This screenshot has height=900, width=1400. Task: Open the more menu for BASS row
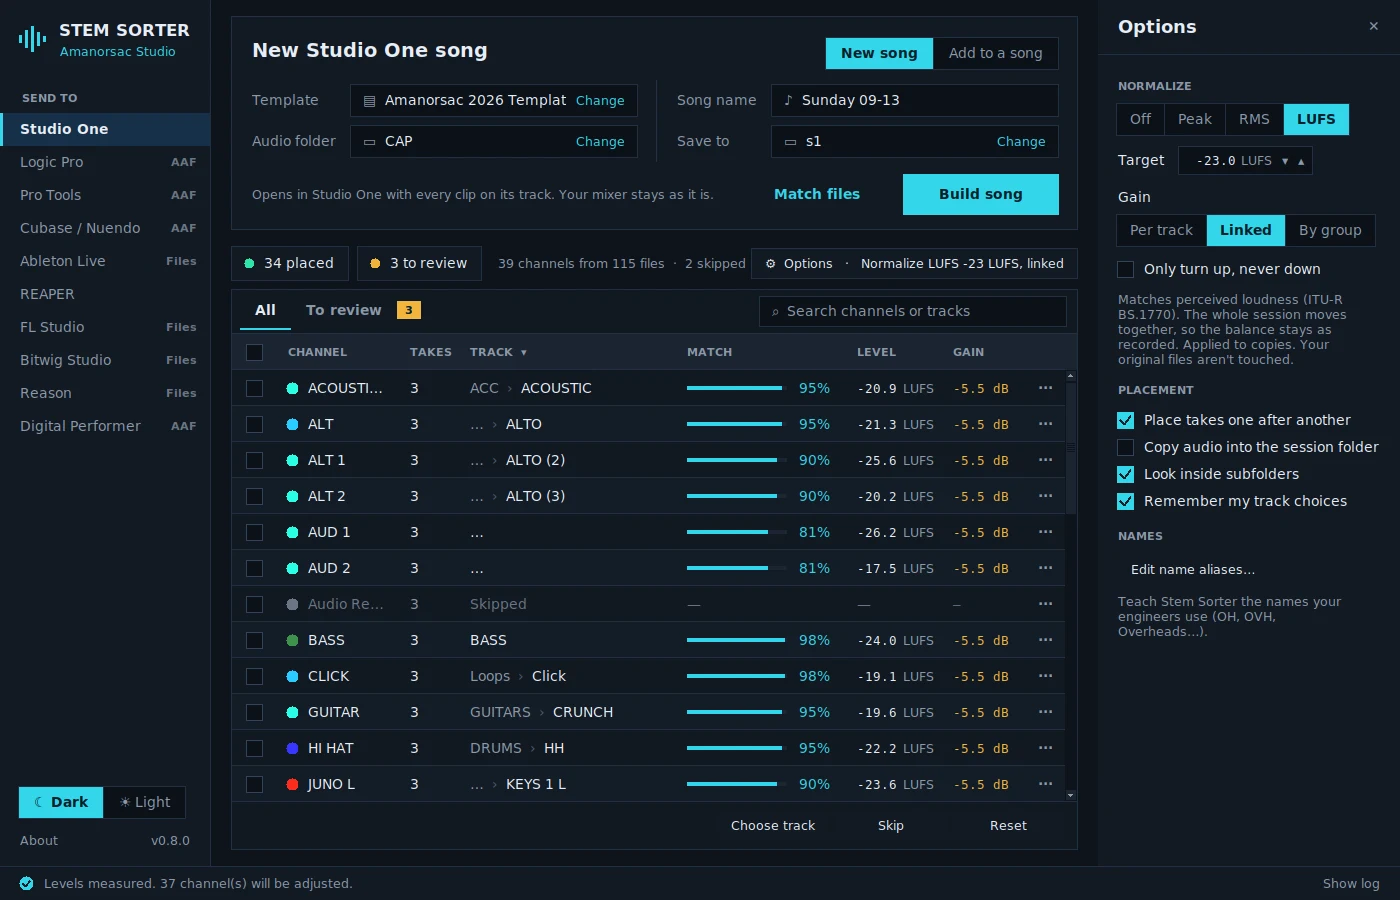click(1045, 640)
